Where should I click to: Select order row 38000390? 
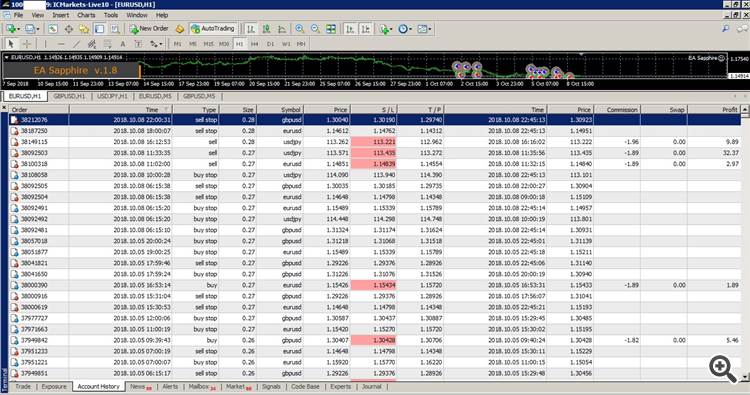[x=375, y=285]
